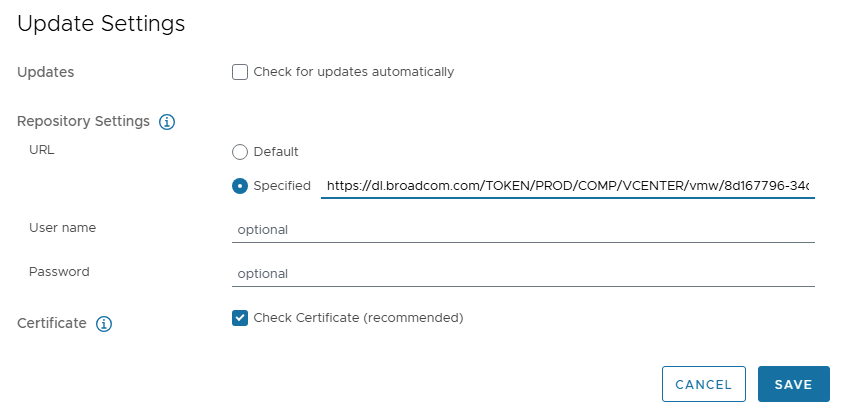Click the 'Specified' radio label text
The width and height of the screenshot is (841, 414).
[x=282, y=186]
